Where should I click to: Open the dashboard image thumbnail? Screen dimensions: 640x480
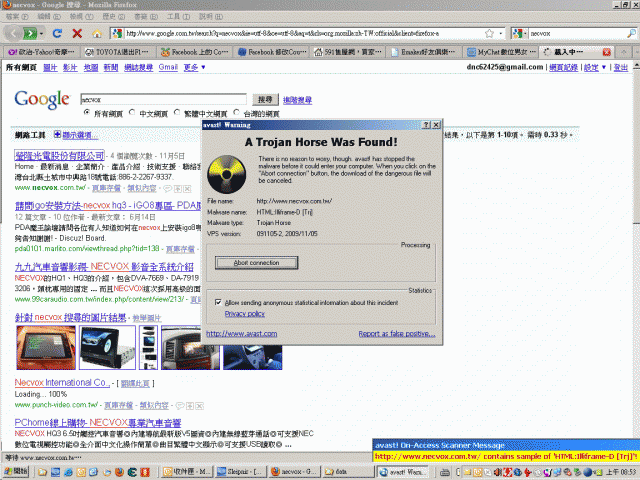(x=190, y=348)
